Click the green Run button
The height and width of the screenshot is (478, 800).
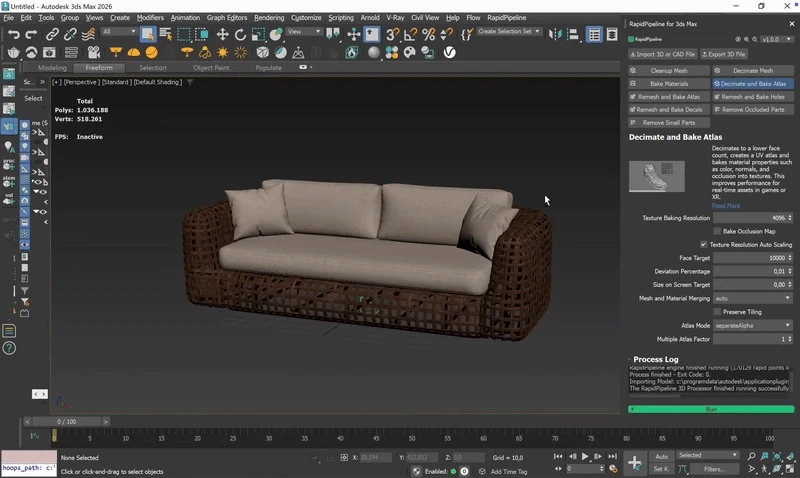711,409
